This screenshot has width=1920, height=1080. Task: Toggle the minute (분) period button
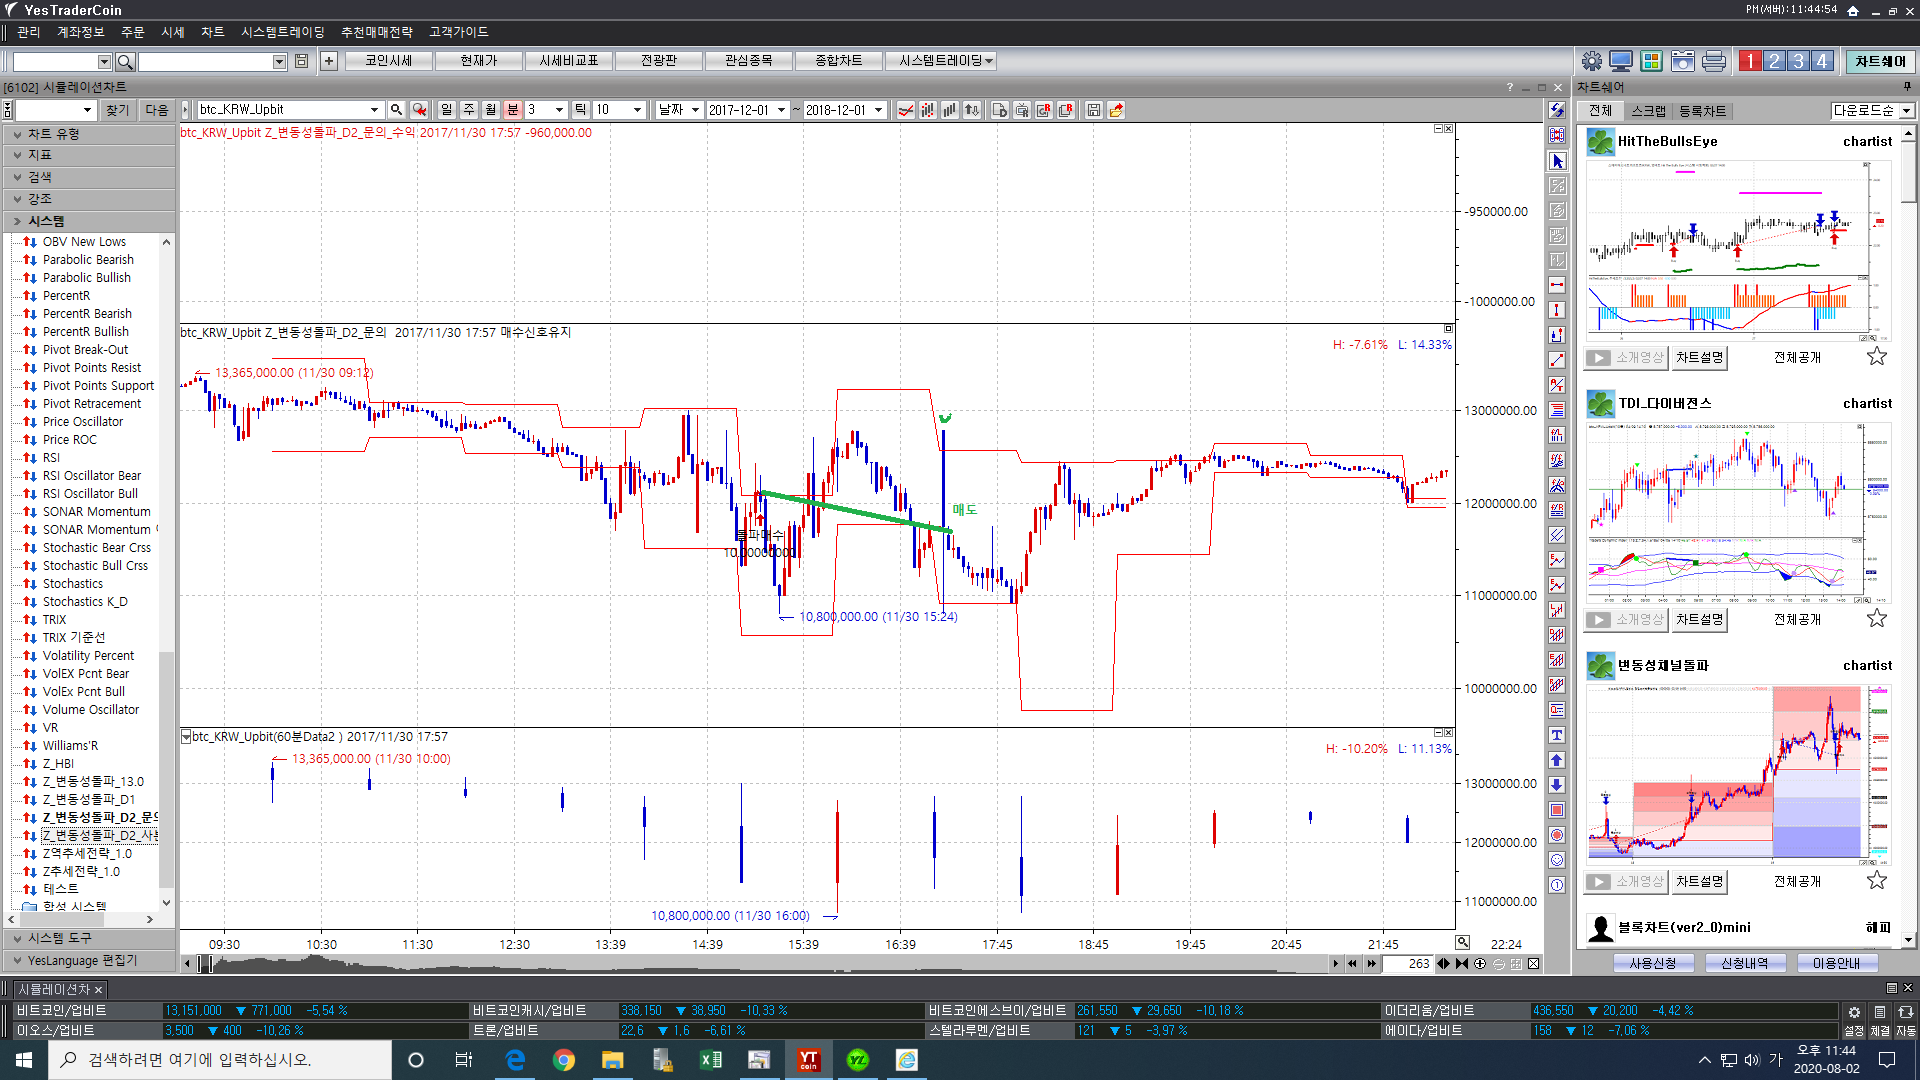point(512,110)
